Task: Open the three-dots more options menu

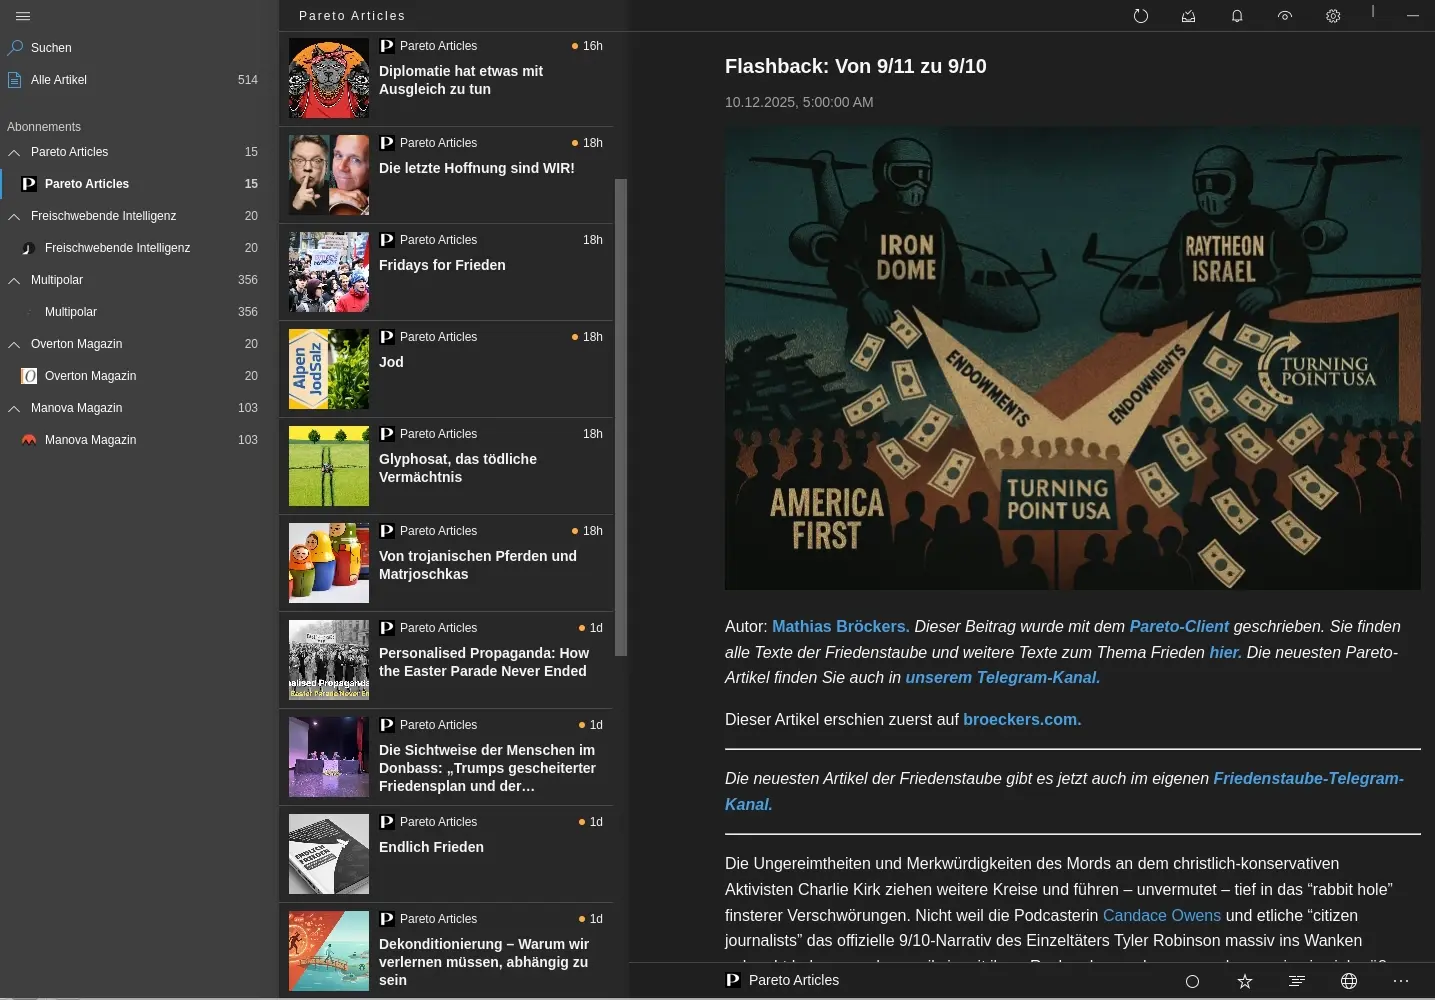Action: pyautogui.click(x=1401, y=981)
